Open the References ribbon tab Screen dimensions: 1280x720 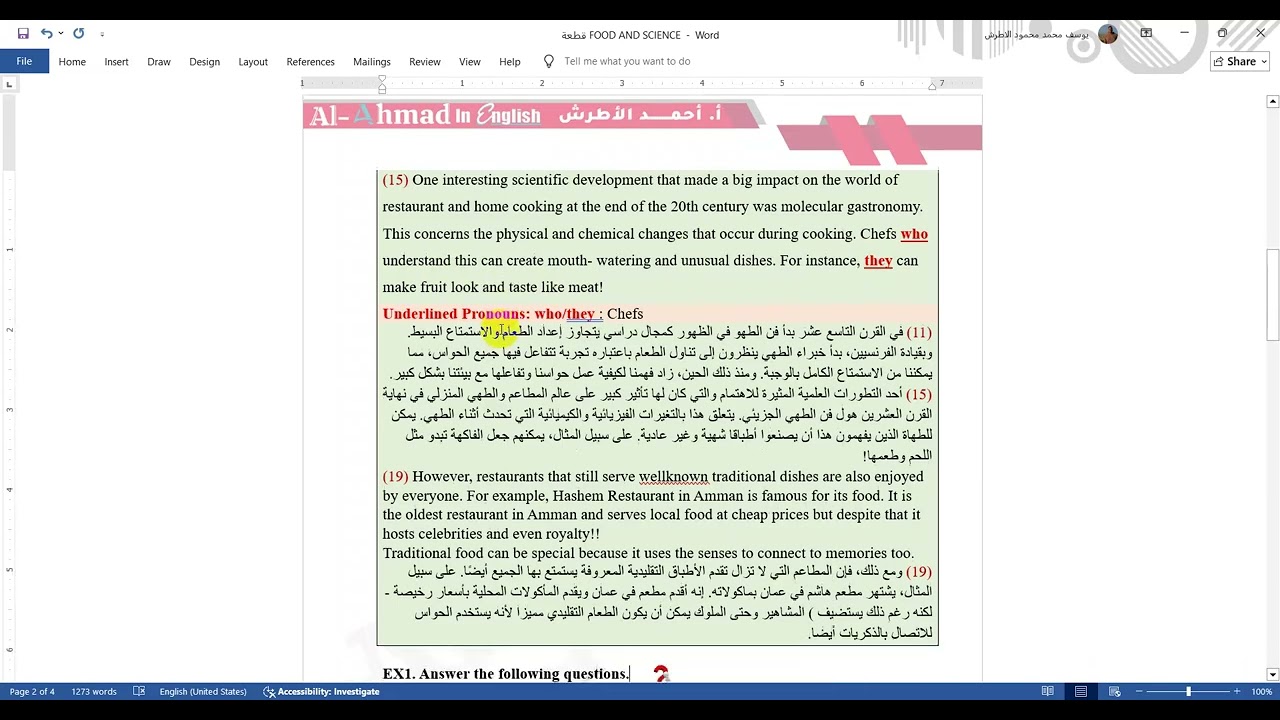click(x=310, y=61)
